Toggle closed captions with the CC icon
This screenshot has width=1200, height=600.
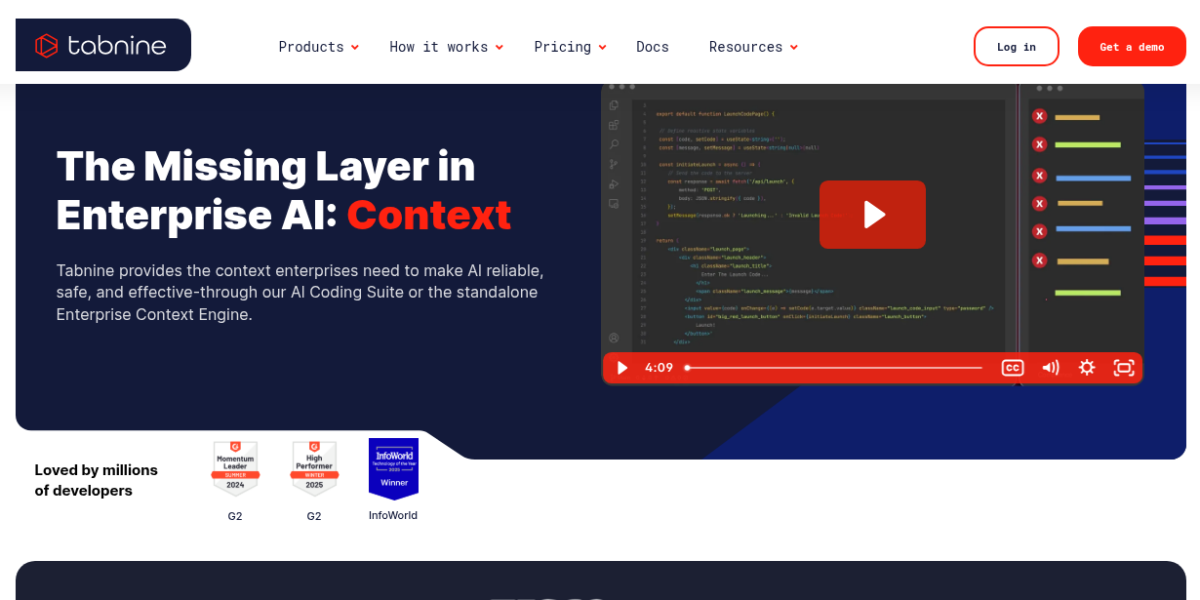point(1012,368)
